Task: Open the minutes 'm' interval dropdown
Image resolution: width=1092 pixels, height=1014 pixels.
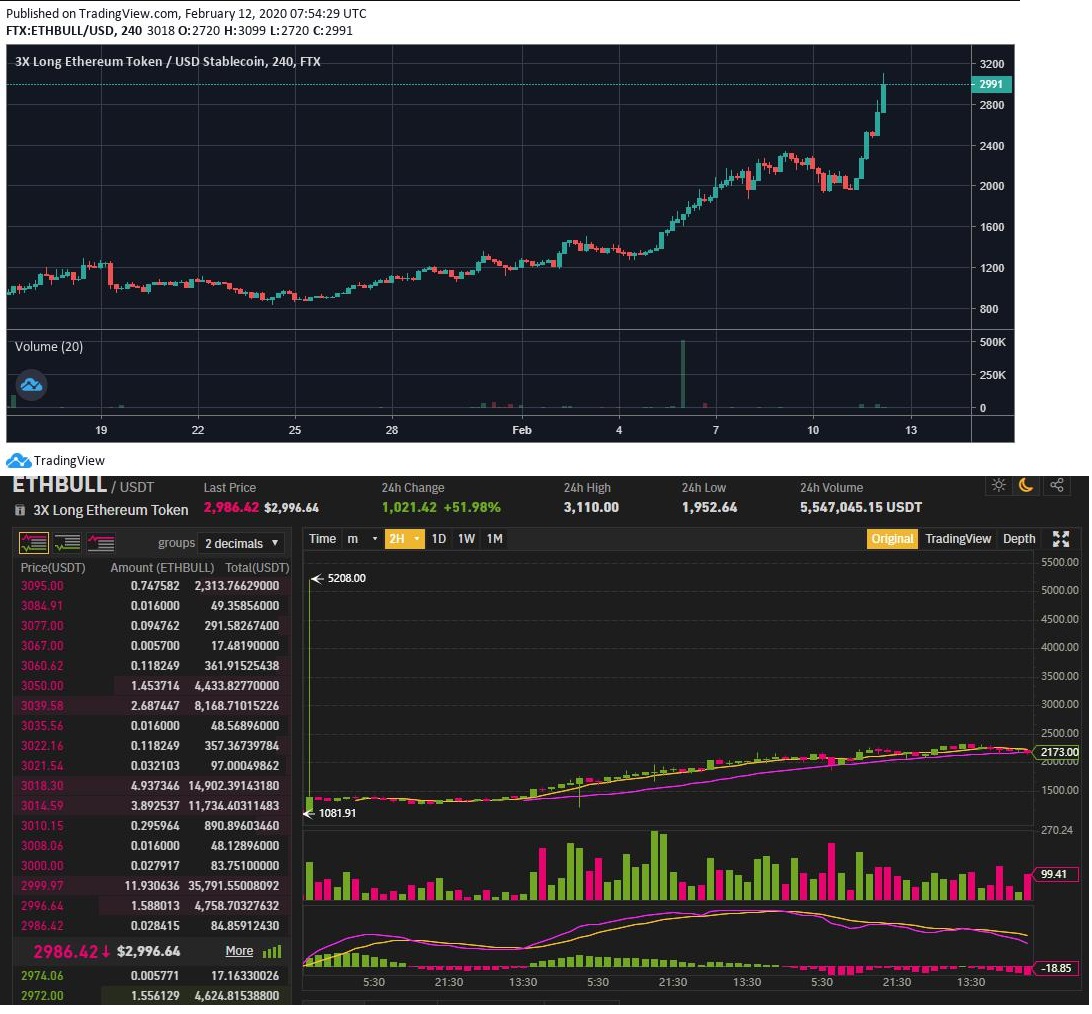Action: 362,539
